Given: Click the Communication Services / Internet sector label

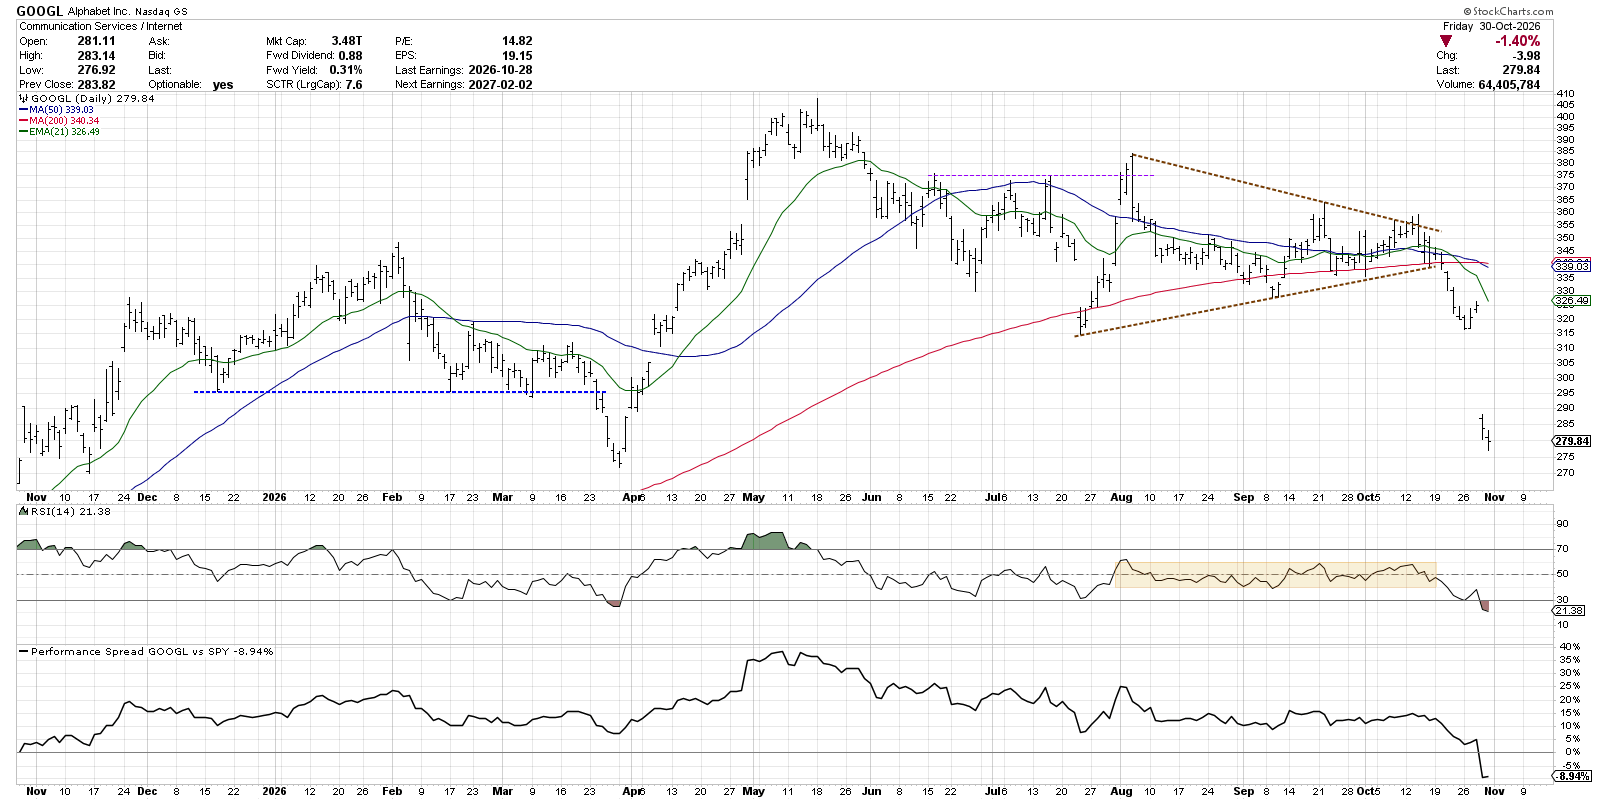Looking at the screenshot, I should [101, 27].
